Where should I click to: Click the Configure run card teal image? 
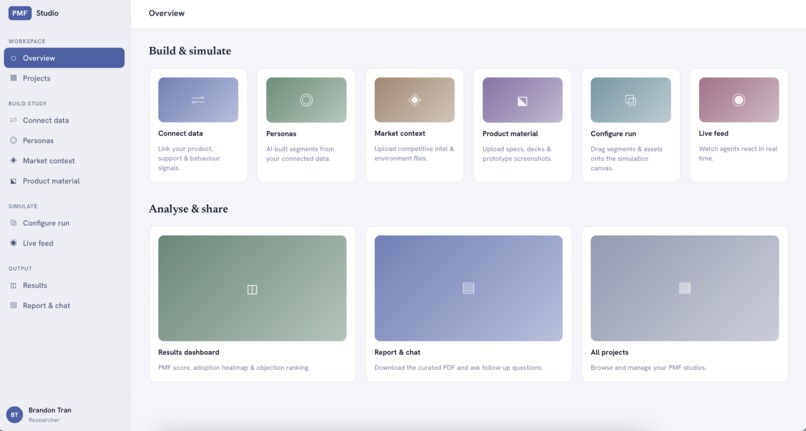click(x=631, y=100)
